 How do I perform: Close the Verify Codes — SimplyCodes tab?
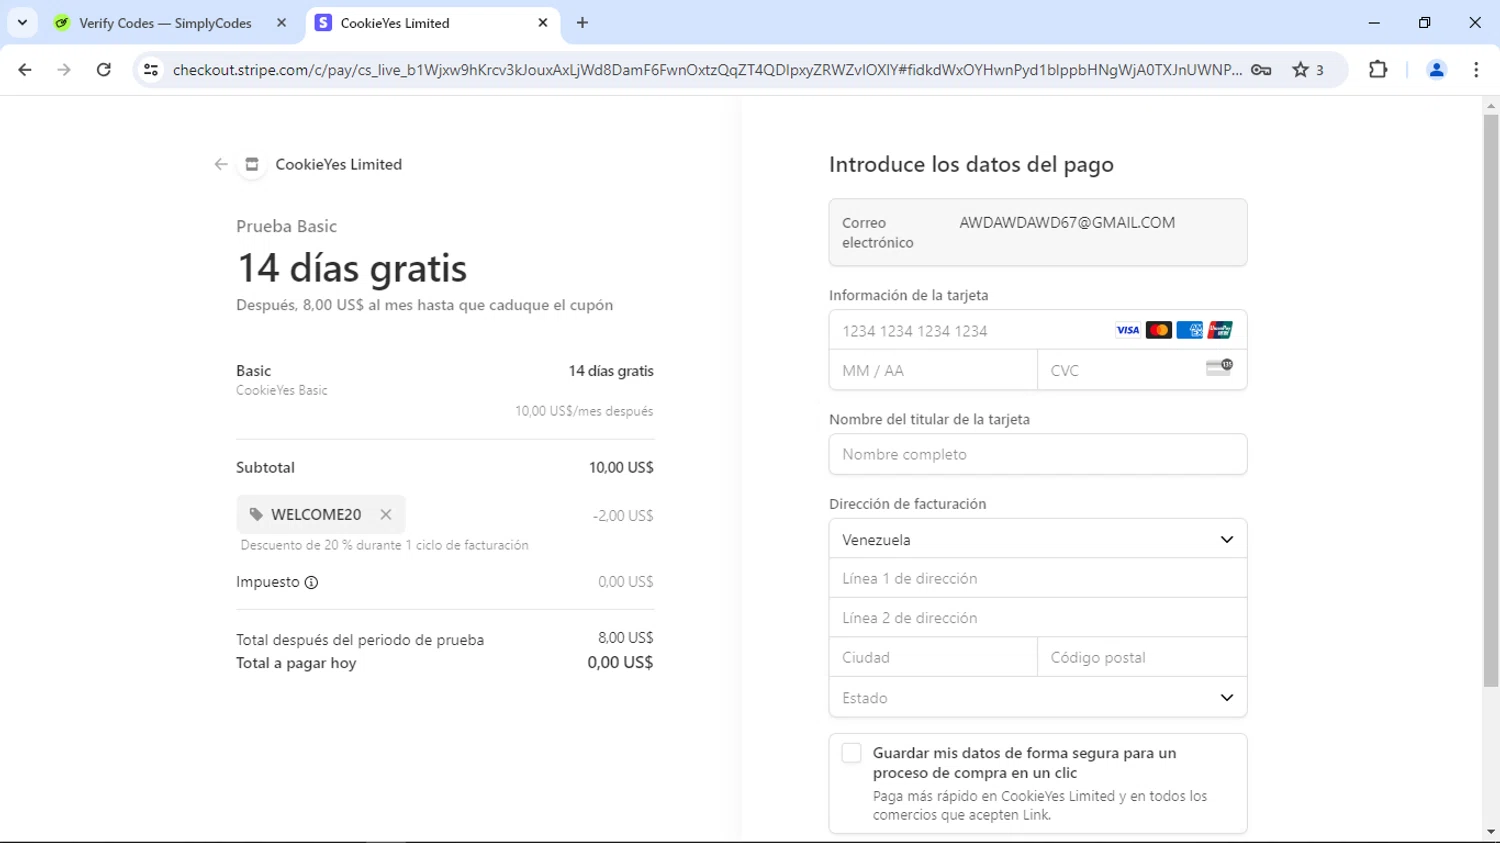pos(281,23)
